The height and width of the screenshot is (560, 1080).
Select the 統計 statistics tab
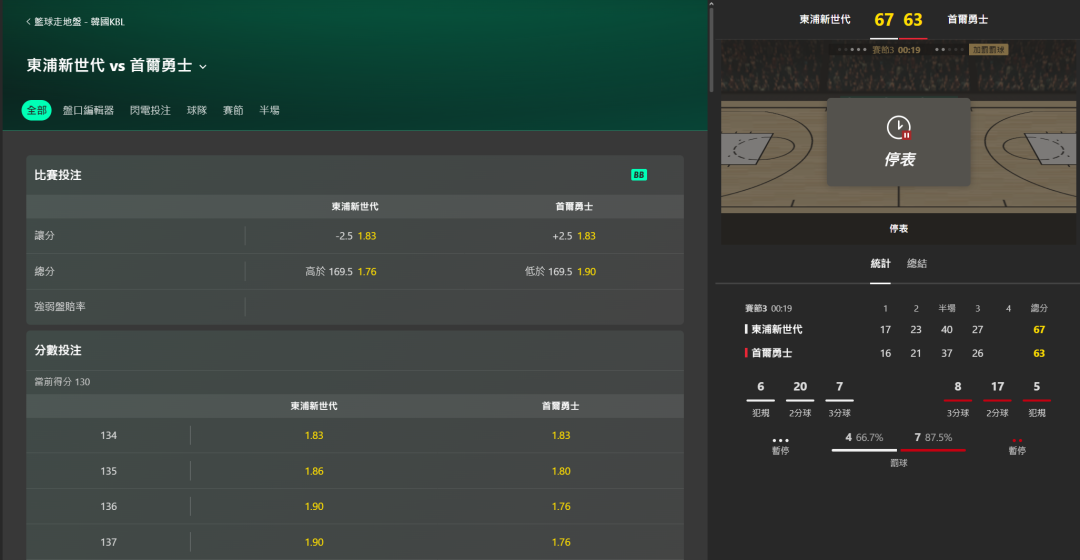(x=880, y=263)
